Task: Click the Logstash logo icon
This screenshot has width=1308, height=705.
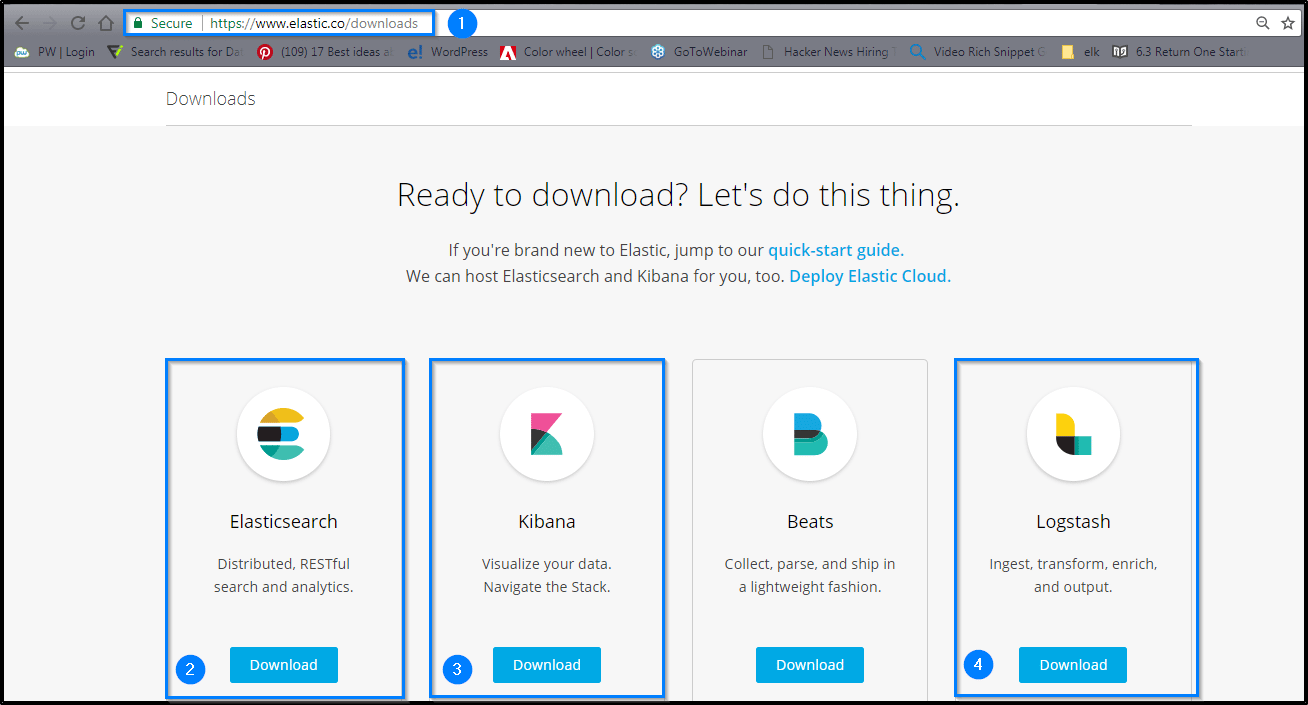Action: [1073, 434]
